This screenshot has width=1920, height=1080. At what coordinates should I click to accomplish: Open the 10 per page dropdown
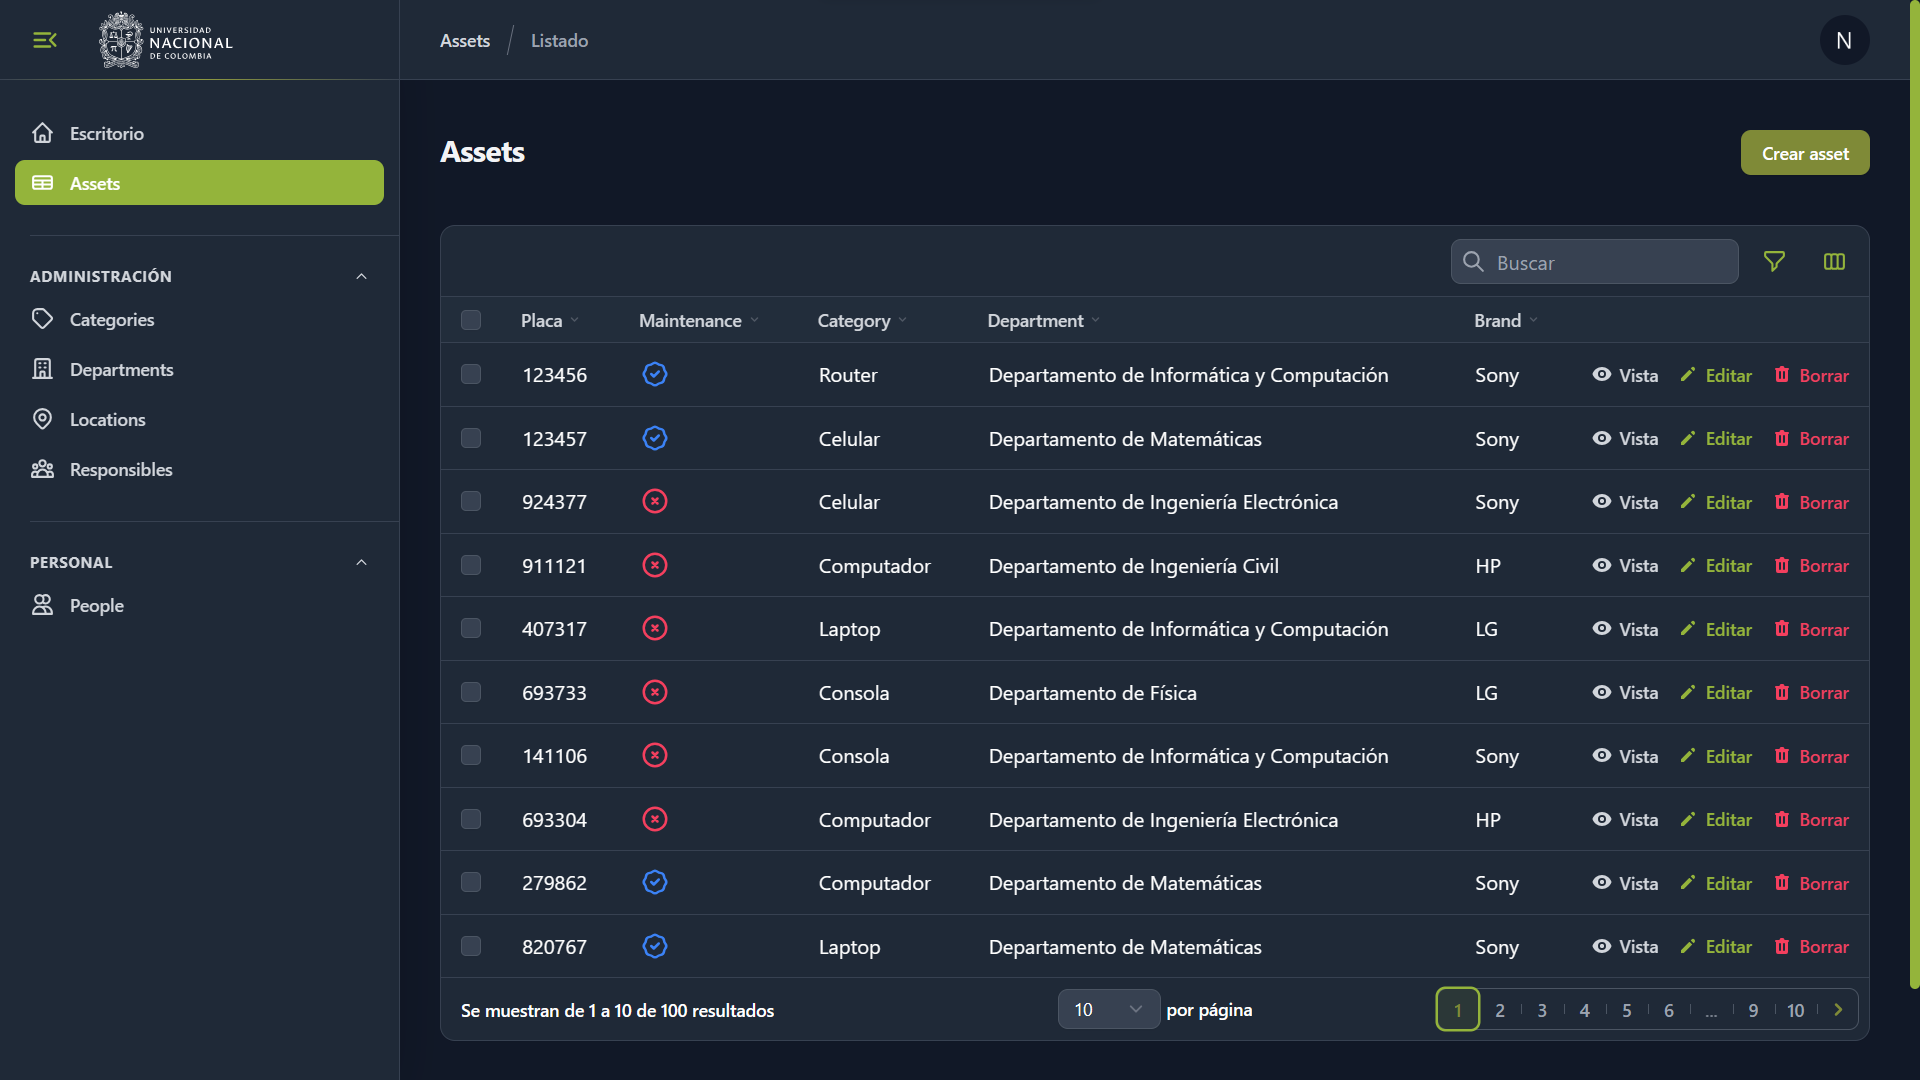click(1108, 1010)
